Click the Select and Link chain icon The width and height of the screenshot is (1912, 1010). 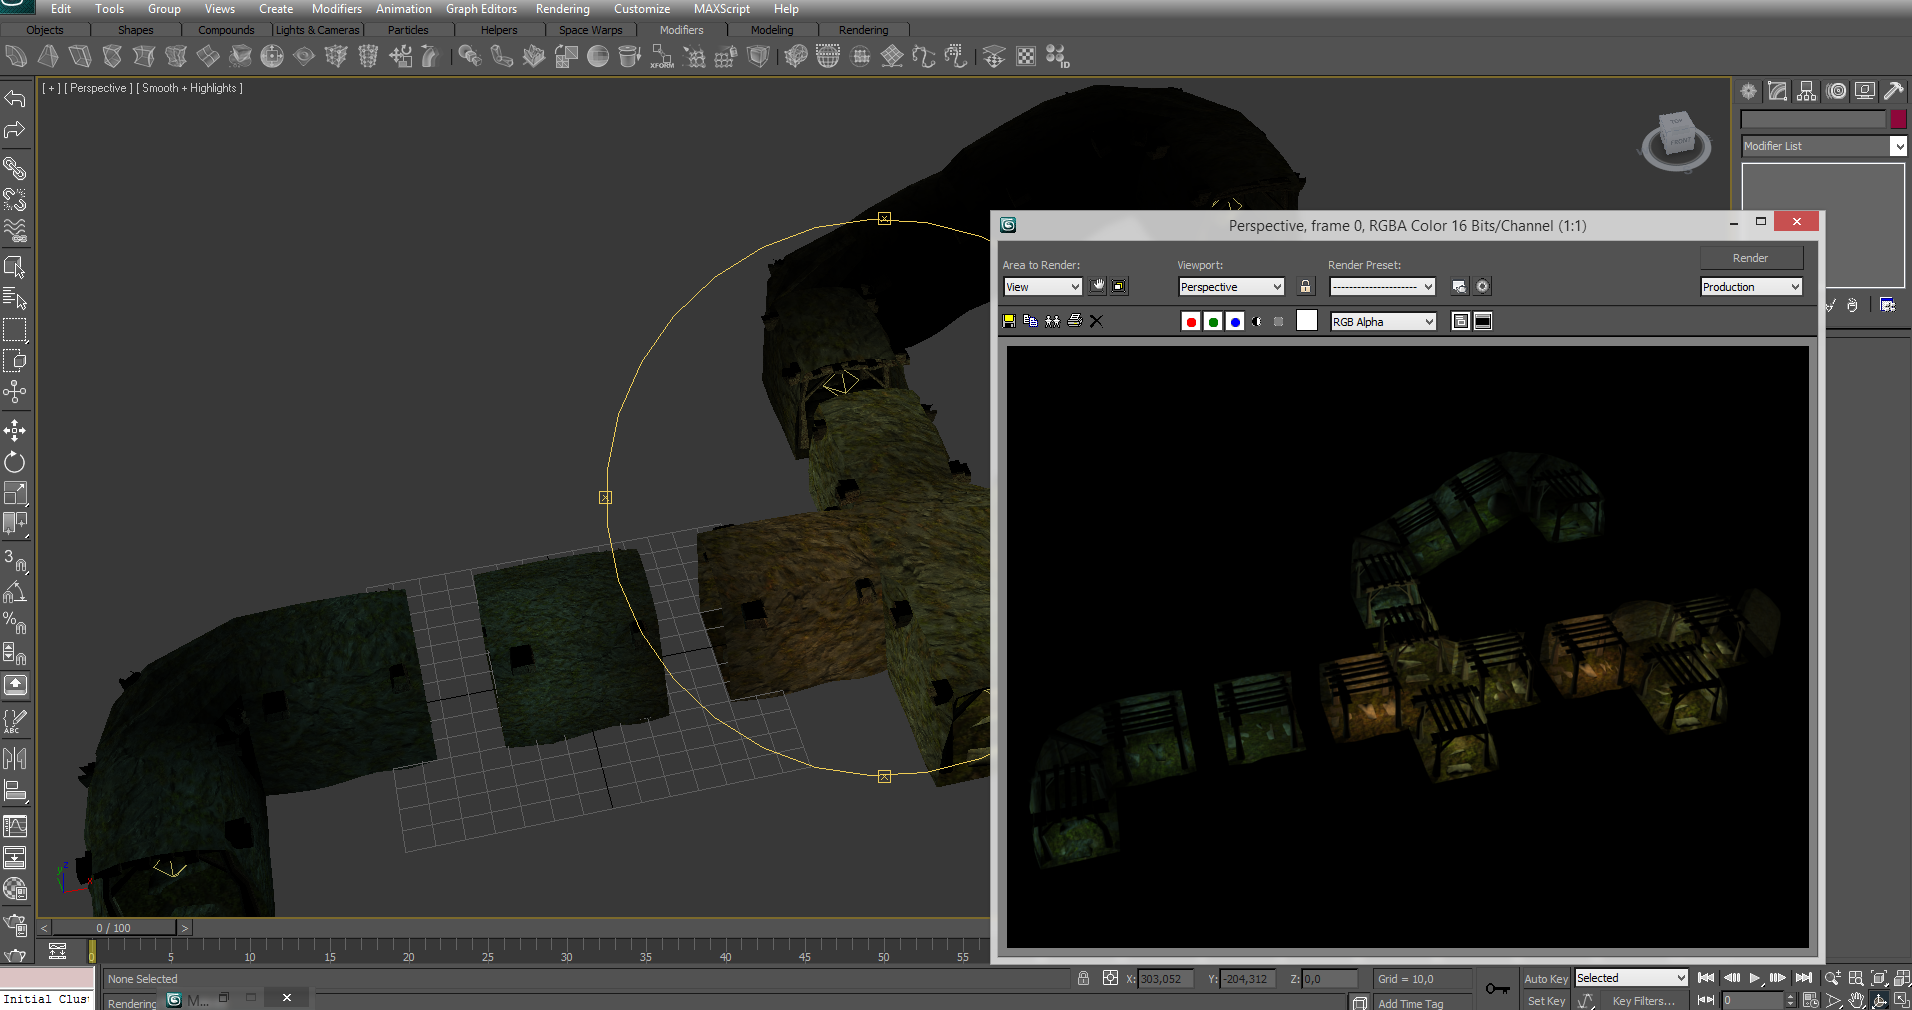15,168
